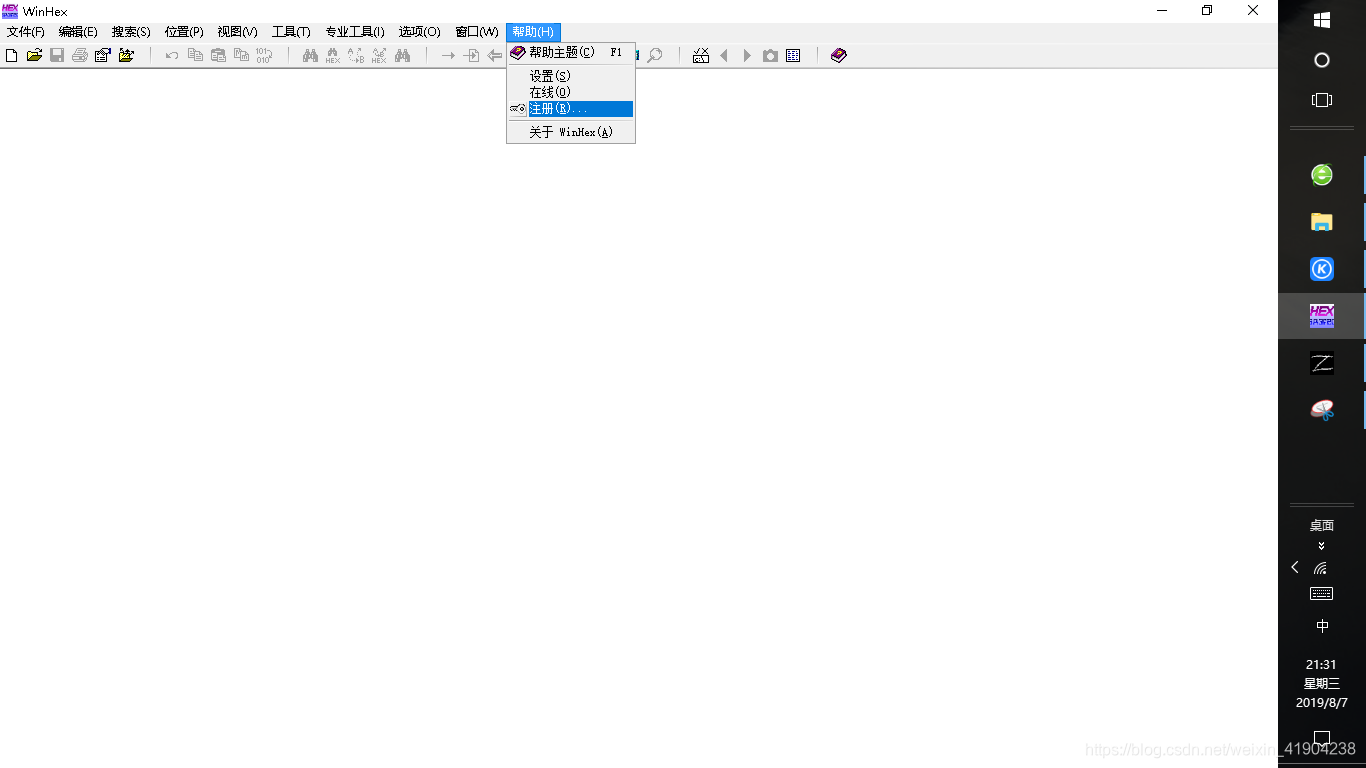The width and height of the screenshot is (1366, 768).
Task: Open Task View on the taskbar
Action: (1322, 100)
